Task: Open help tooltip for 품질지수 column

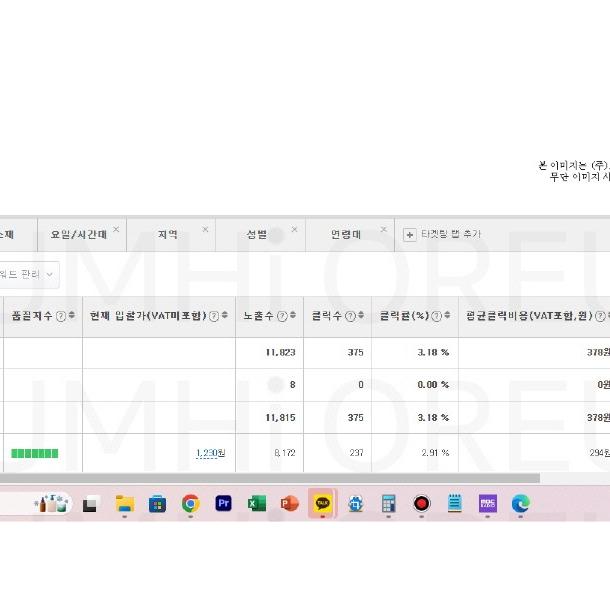Action: coord(61,316)
